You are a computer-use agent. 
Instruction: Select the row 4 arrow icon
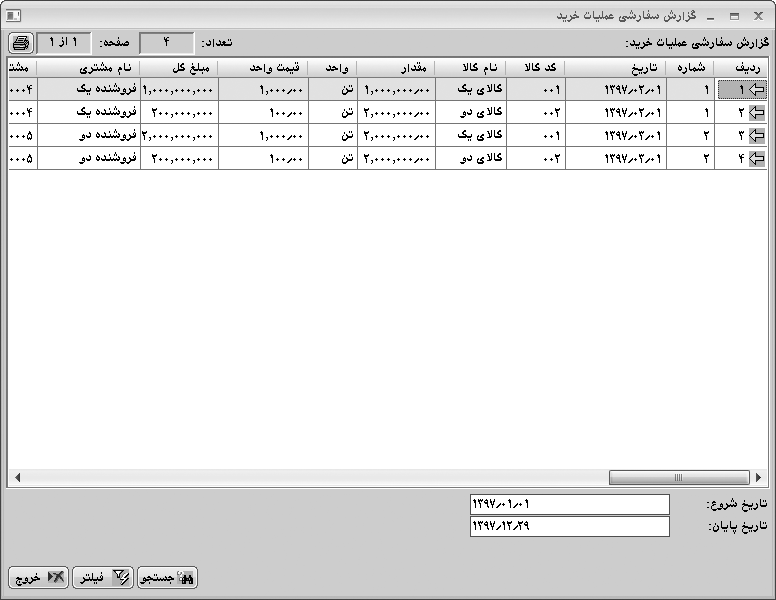point(756,158)
